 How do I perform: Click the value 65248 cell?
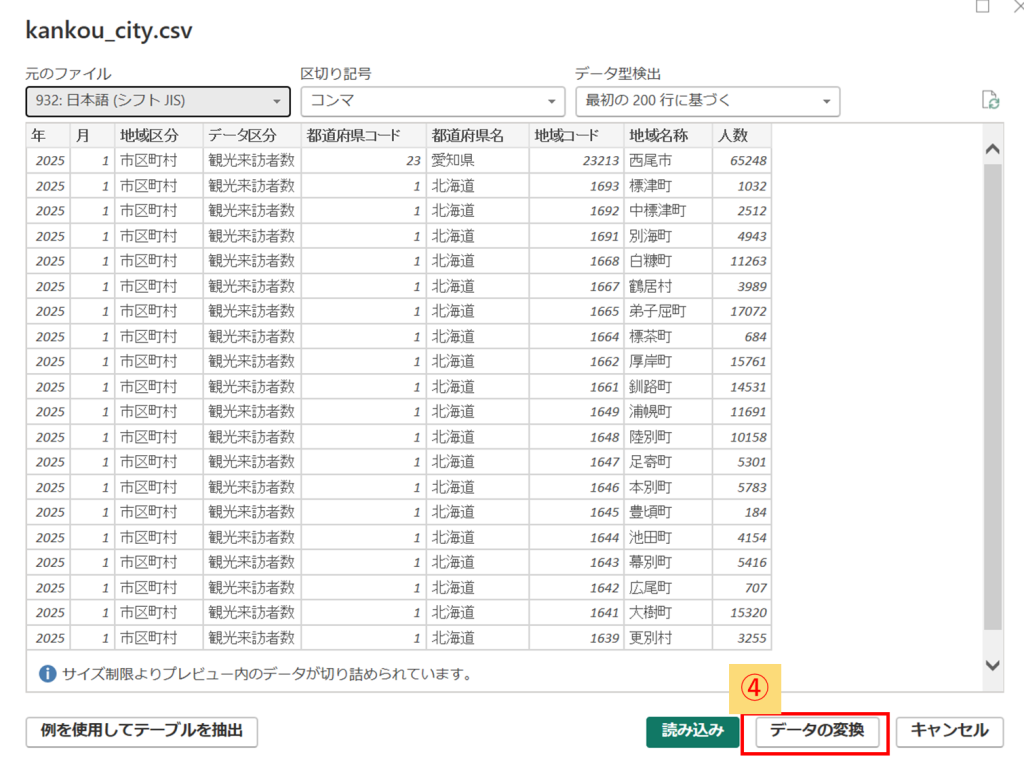tap(742, 161)
